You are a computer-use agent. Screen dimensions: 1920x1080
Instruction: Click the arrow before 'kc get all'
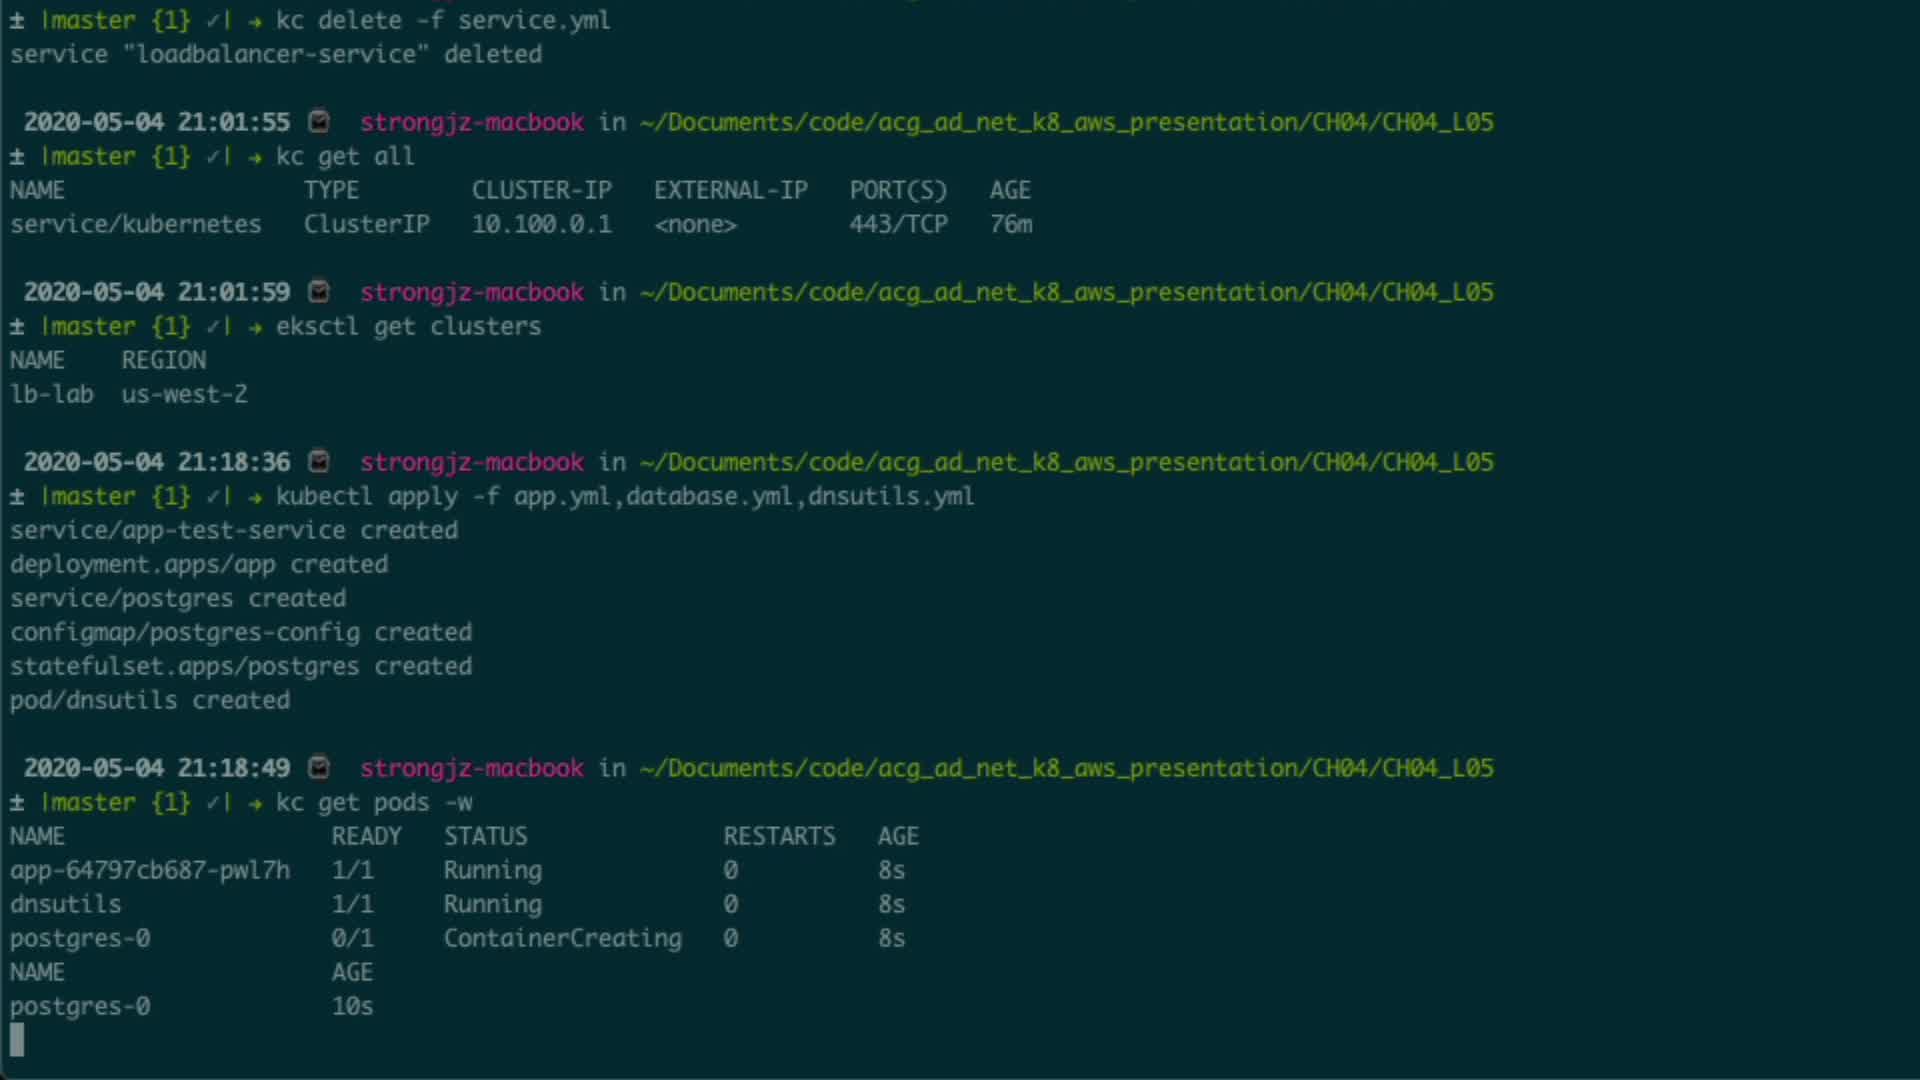coord(255,157)
